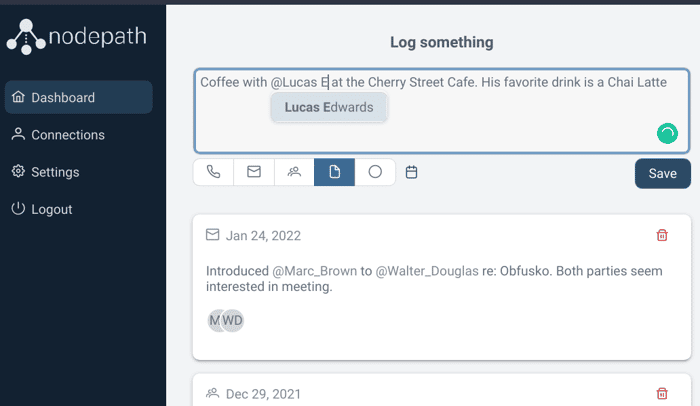Click inside the log text area
Image resolution: width=700 pixels, height=406 pixels.
pyautogui.click(x=442, y=111)
